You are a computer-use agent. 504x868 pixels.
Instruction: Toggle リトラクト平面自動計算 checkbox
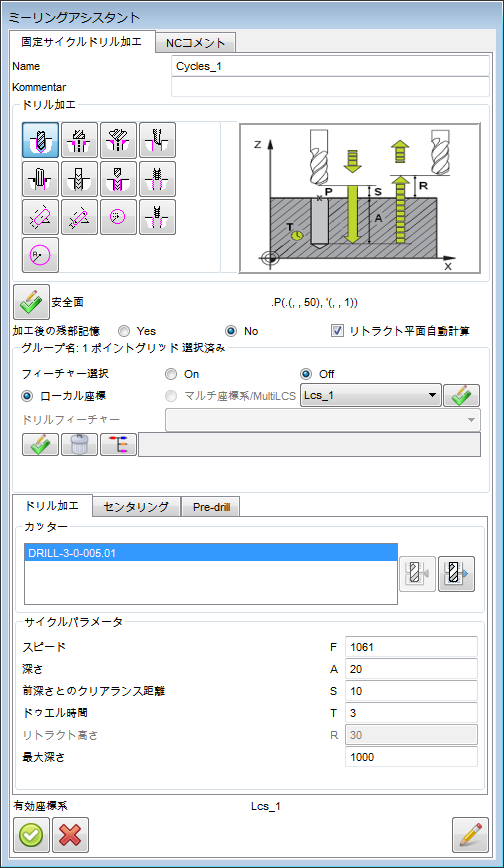click(x=337, y=331)
